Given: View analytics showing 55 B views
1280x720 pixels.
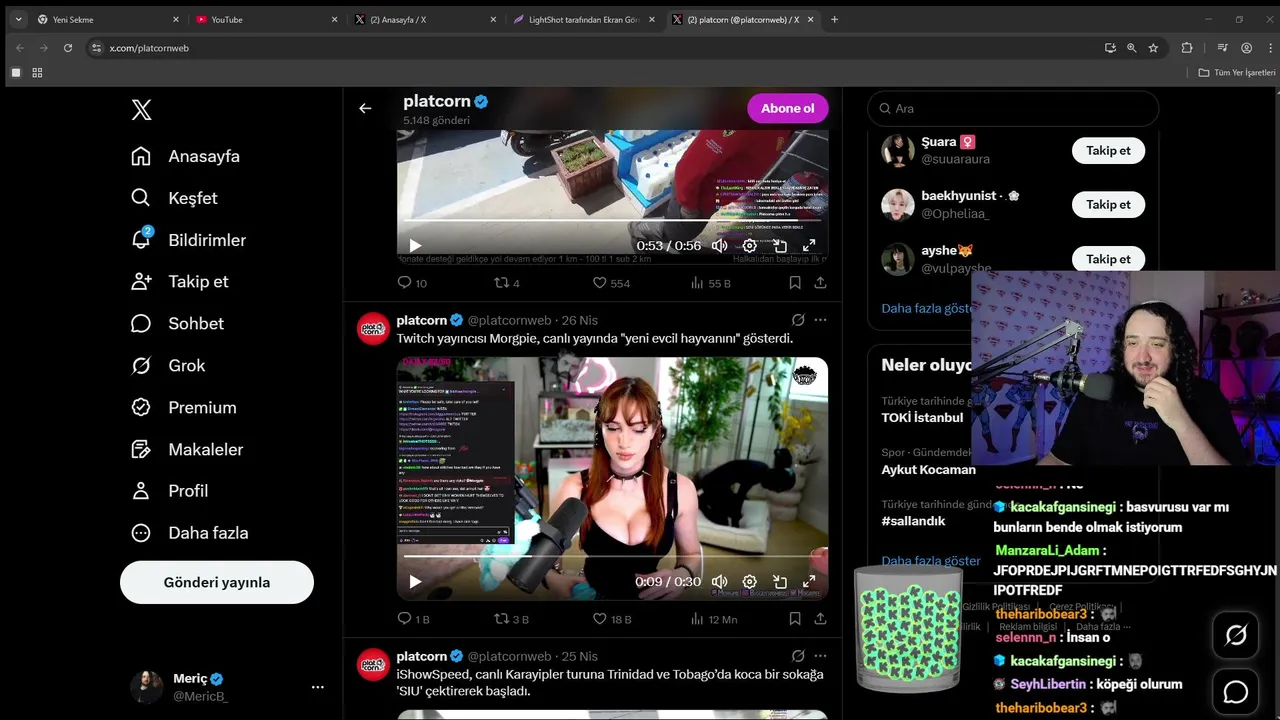Looking at the screenshot, I should point(711,283).
